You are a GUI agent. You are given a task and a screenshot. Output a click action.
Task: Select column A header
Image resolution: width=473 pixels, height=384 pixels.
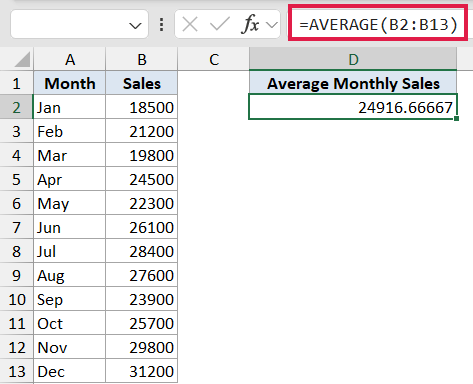[70, 59]
